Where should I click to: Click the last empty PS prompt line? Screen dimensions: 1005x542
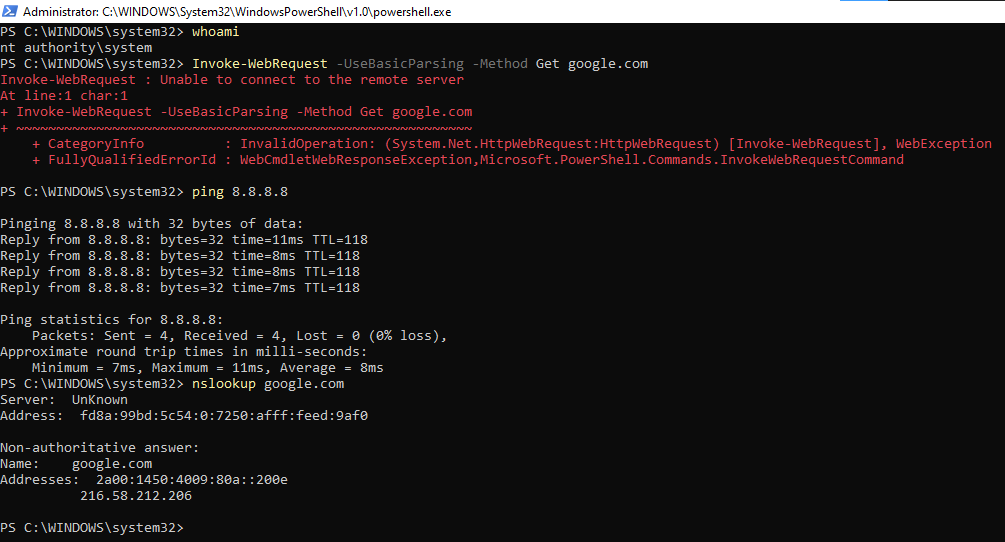pyautogui.click(x=92, y=528)
